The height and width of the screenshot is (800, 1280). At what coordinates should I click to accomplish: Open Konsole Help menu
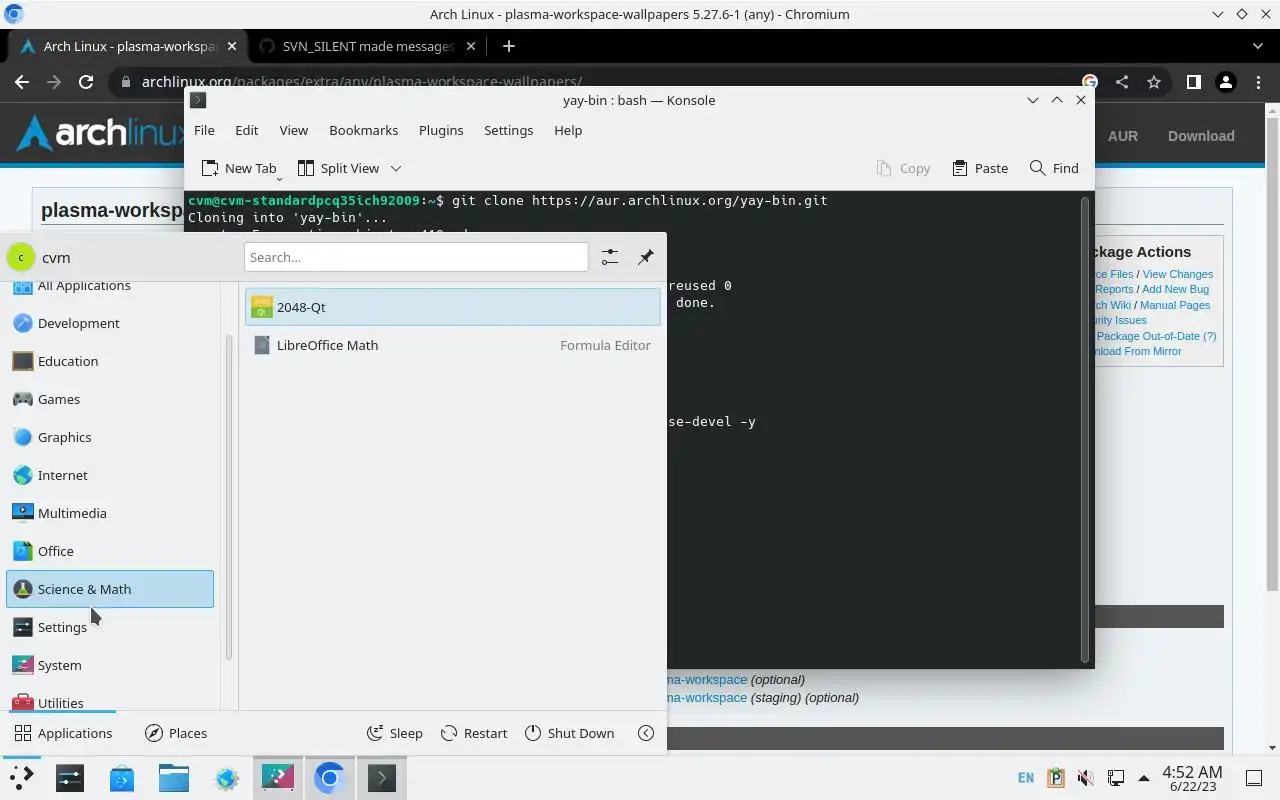point(568,130)
